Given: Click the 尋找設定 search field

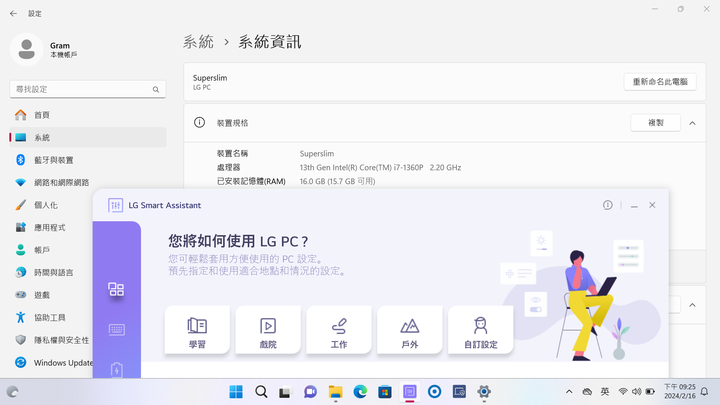Looking at the screenshot, I should 88,89.
